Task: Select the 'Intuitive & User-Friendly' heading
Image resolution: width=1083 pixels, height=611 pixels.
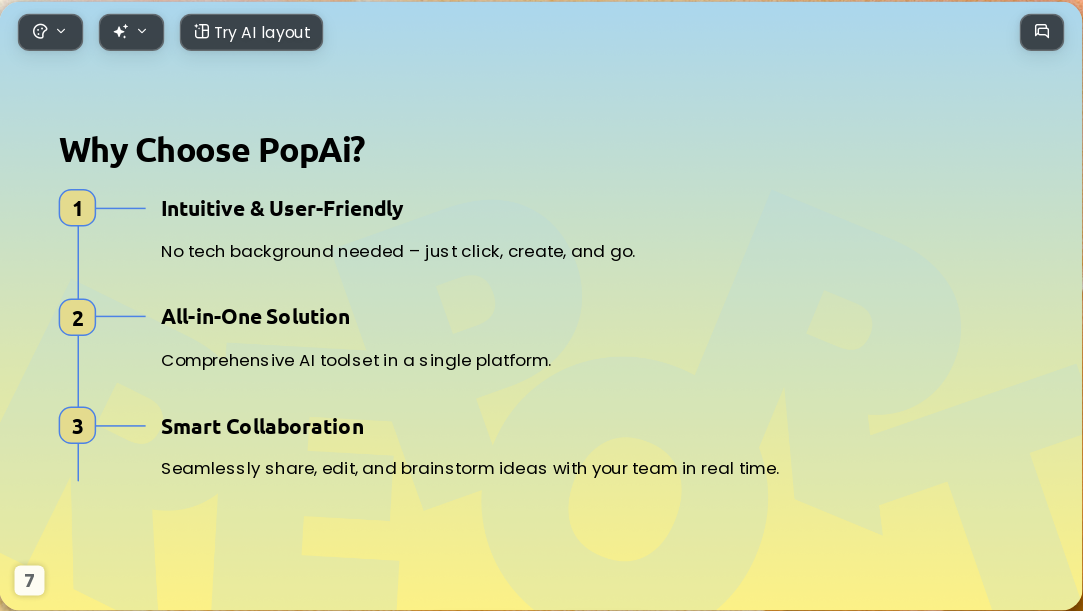Action: (282, 208)
